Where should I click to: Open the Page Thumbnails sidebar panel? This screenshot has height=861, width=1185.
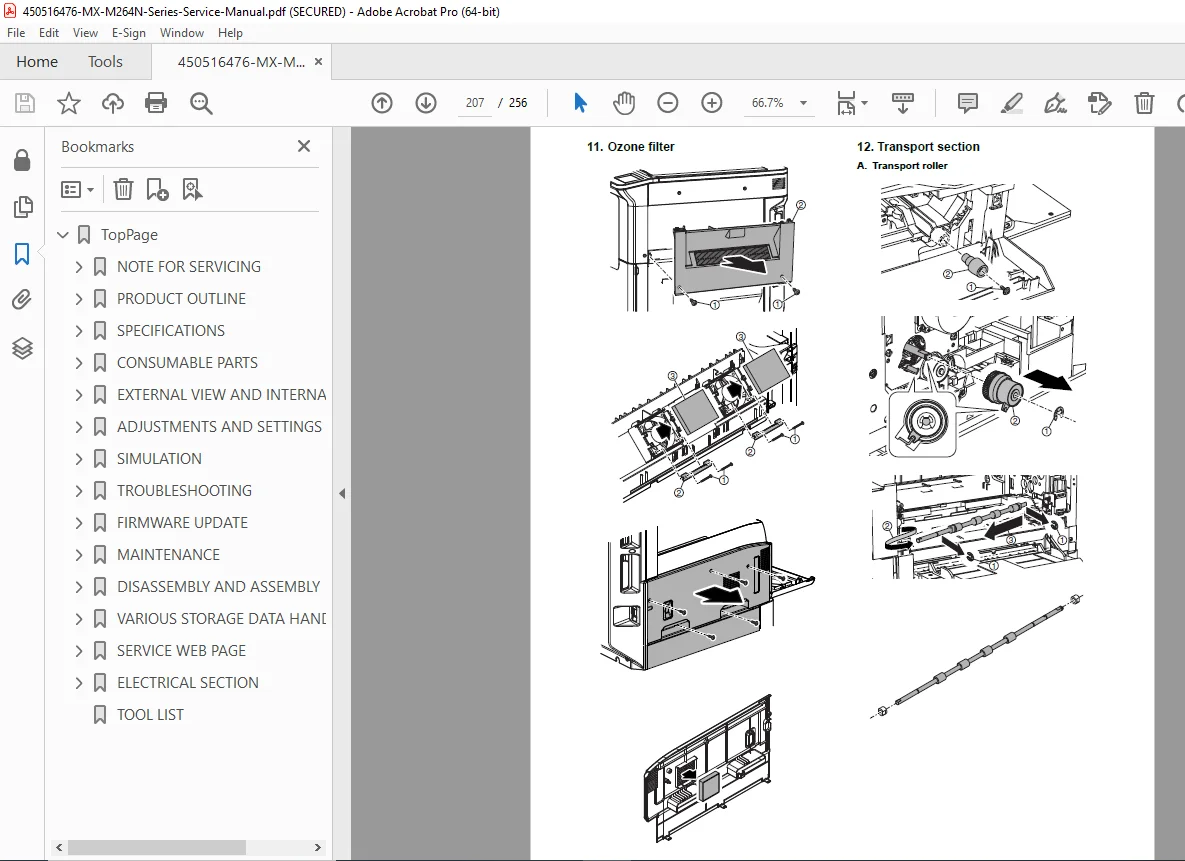point(22,206)
